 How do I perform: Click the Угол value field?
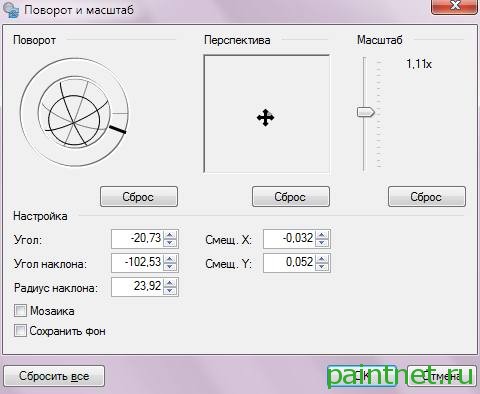[137, 239]
